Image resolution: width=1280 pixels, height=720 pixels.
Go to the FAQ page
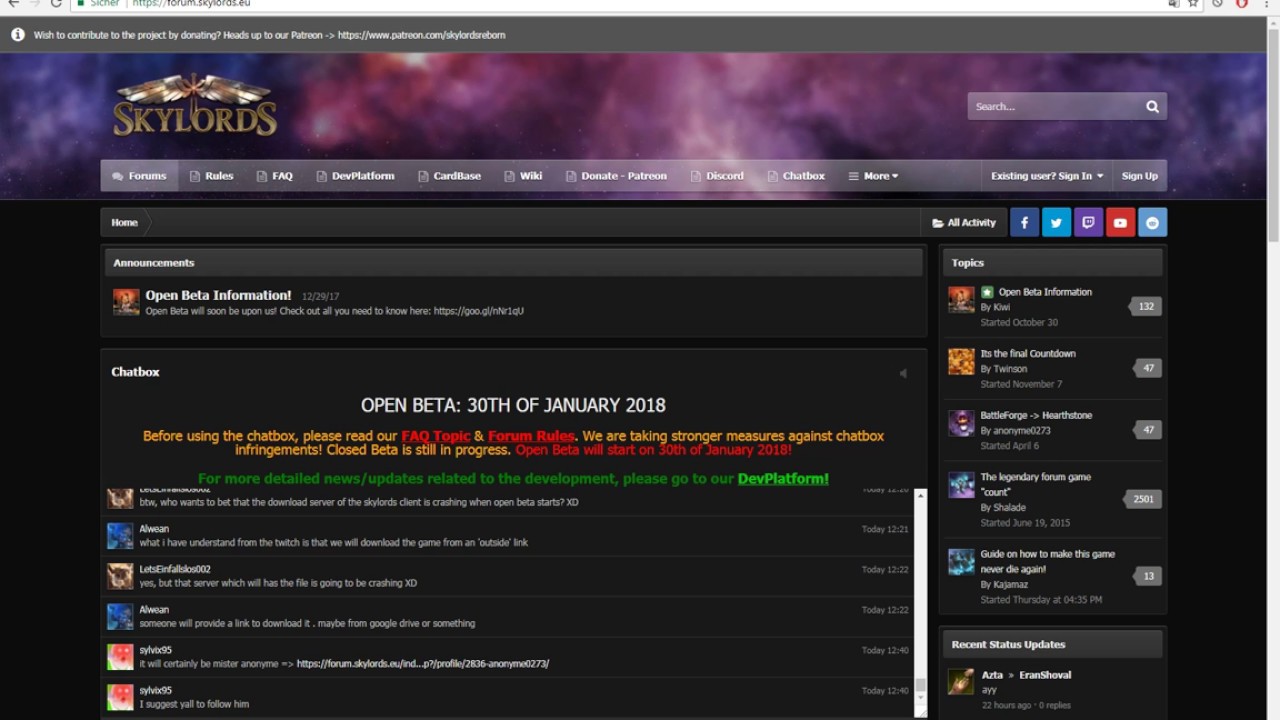click(274, 176)
